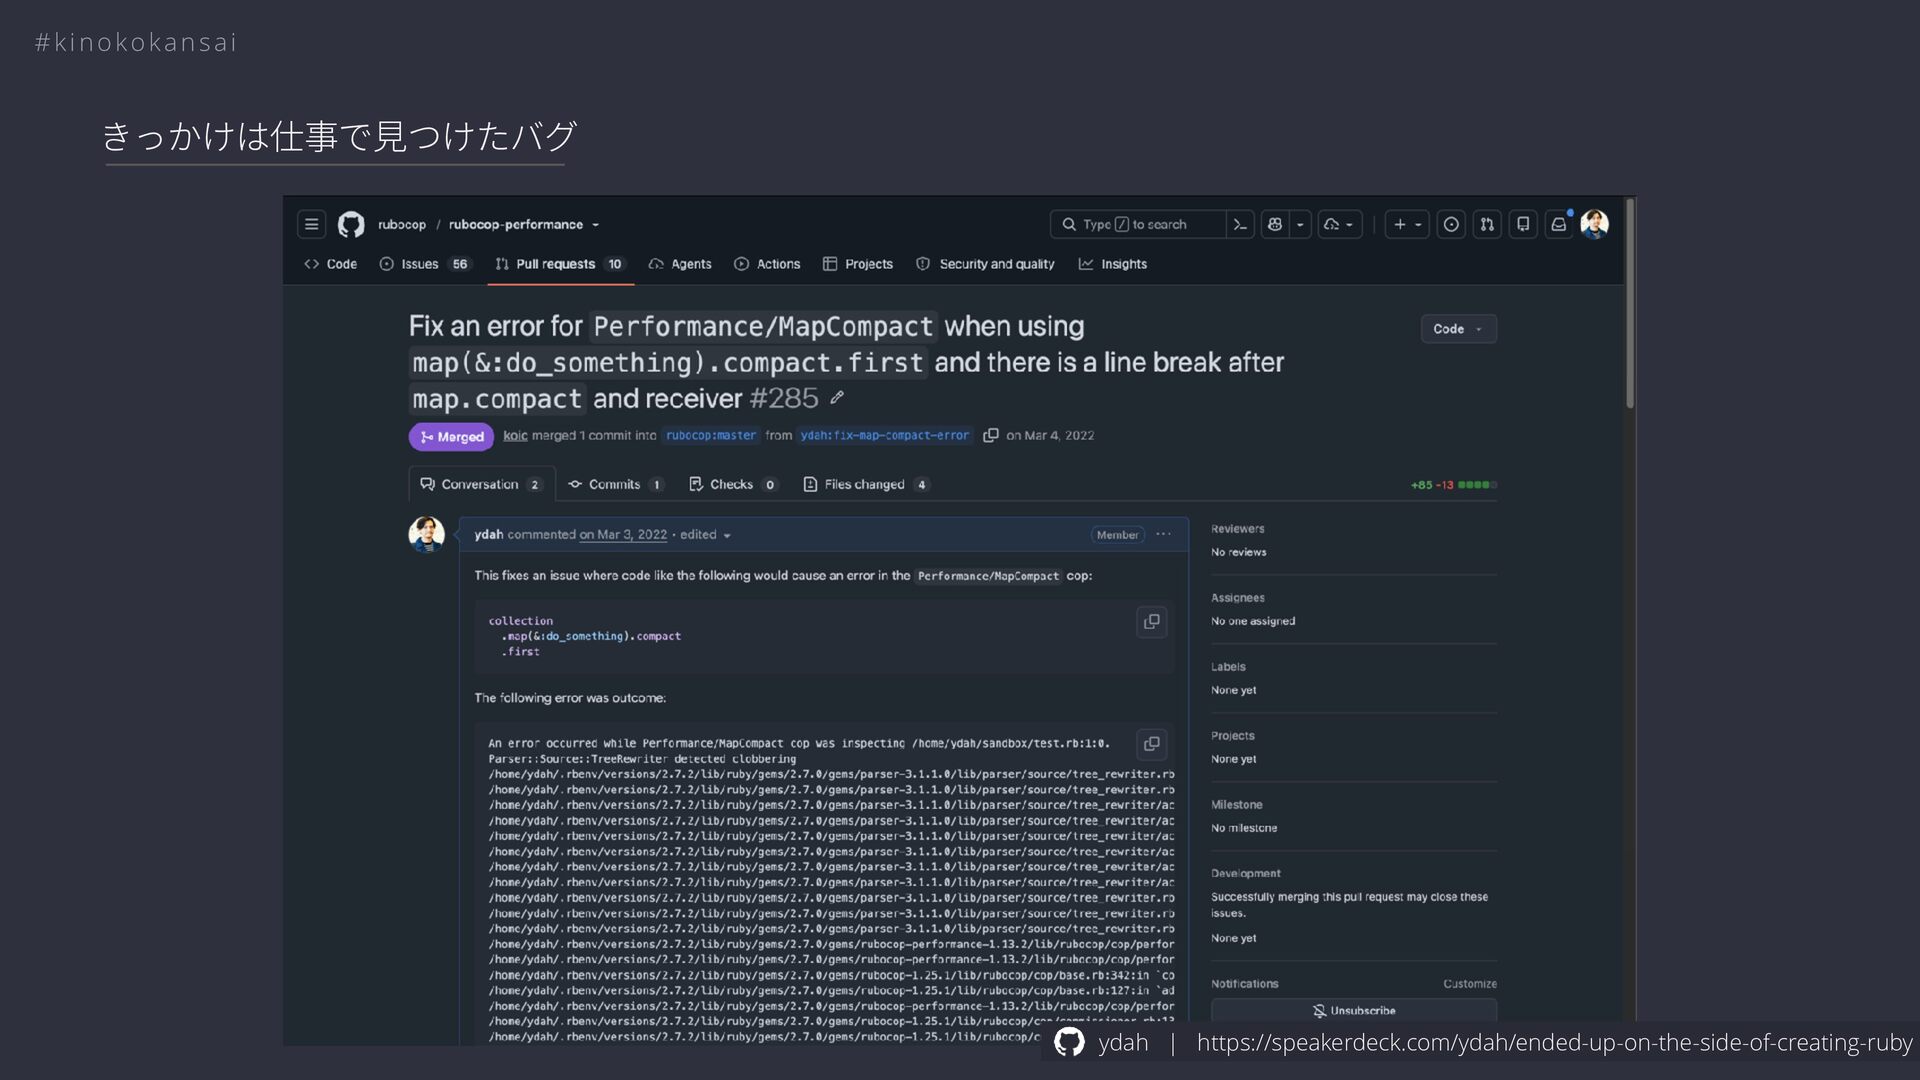The image size is (1920, 1080).
Task: Select the Pull requests tab
Action: pos(560,264)
